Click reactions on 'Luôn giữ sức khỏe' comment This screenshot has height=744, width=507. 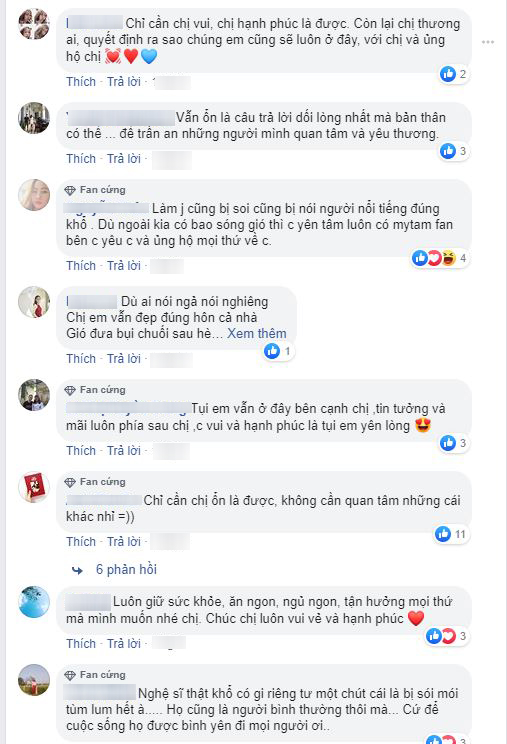tap(446, 636)
